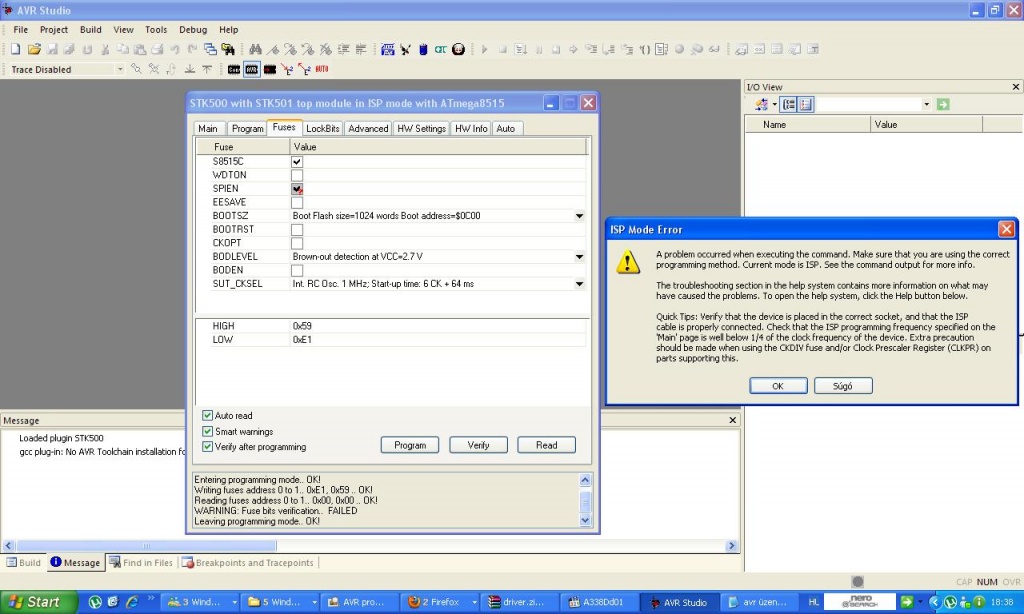
Task: Click the black chip with red arrow icon
Action: 270,69
